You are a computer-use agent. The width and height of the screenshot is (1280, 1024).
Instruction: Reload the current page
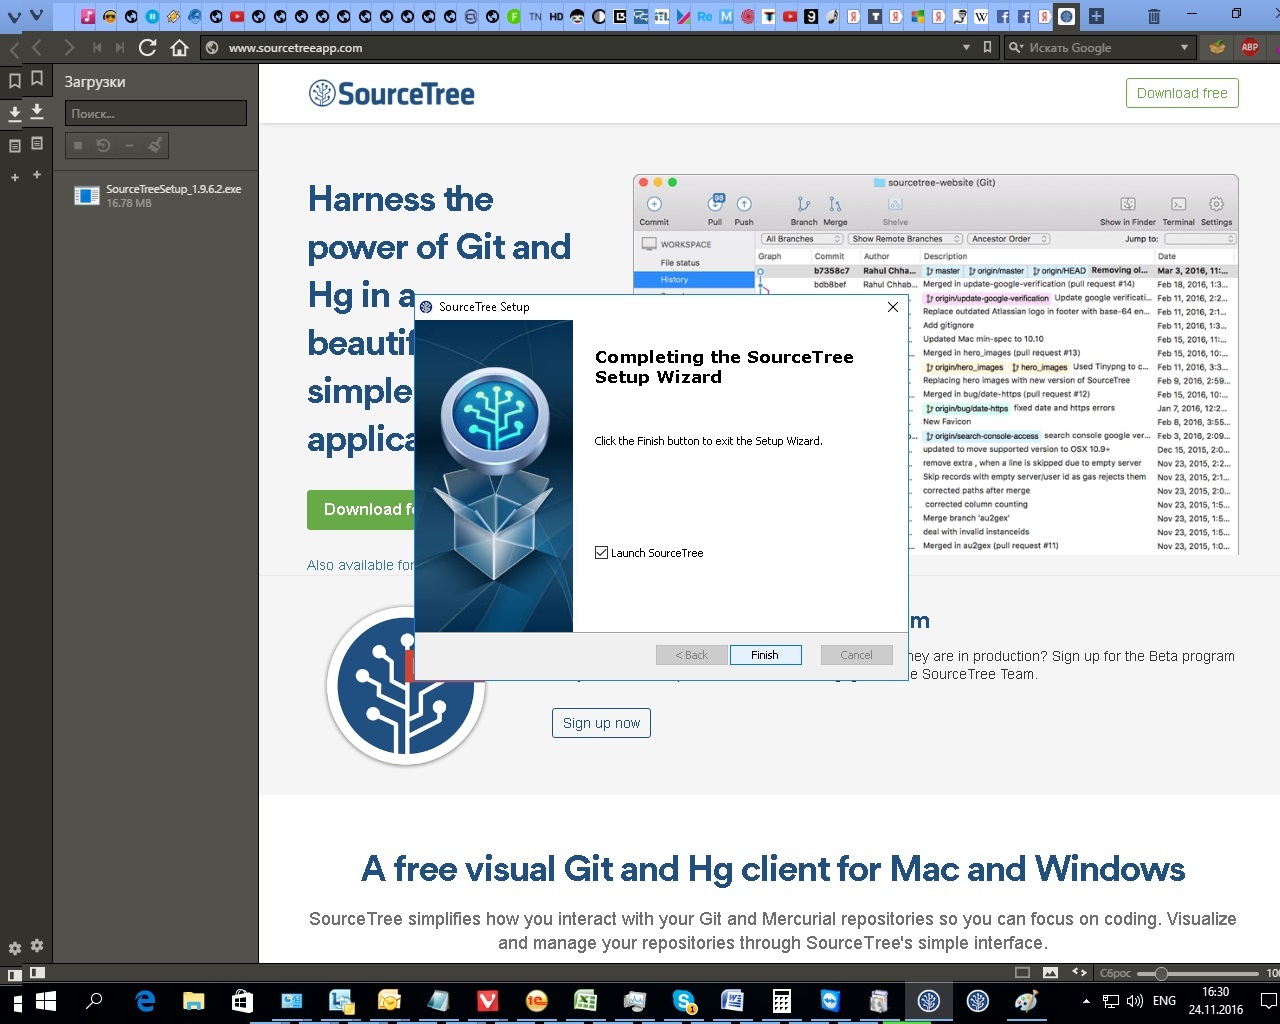point(147,47)
